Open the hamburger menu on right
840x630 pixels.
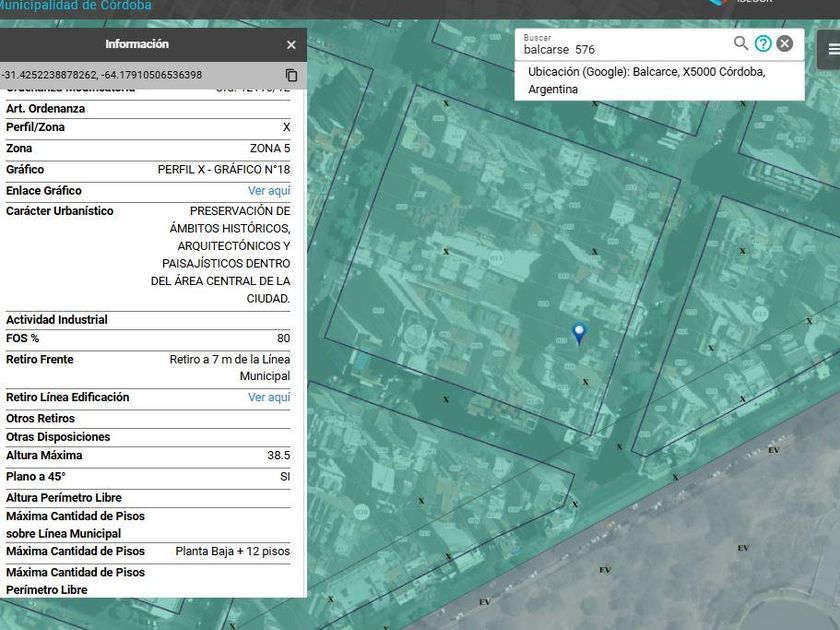tap(833, 49)
